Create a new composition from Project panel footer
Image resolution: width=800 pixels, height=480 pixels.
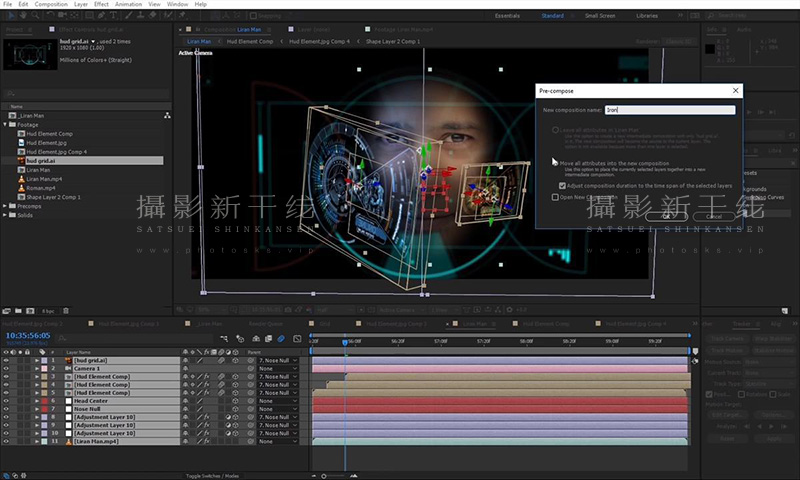[x=30, y=311]
